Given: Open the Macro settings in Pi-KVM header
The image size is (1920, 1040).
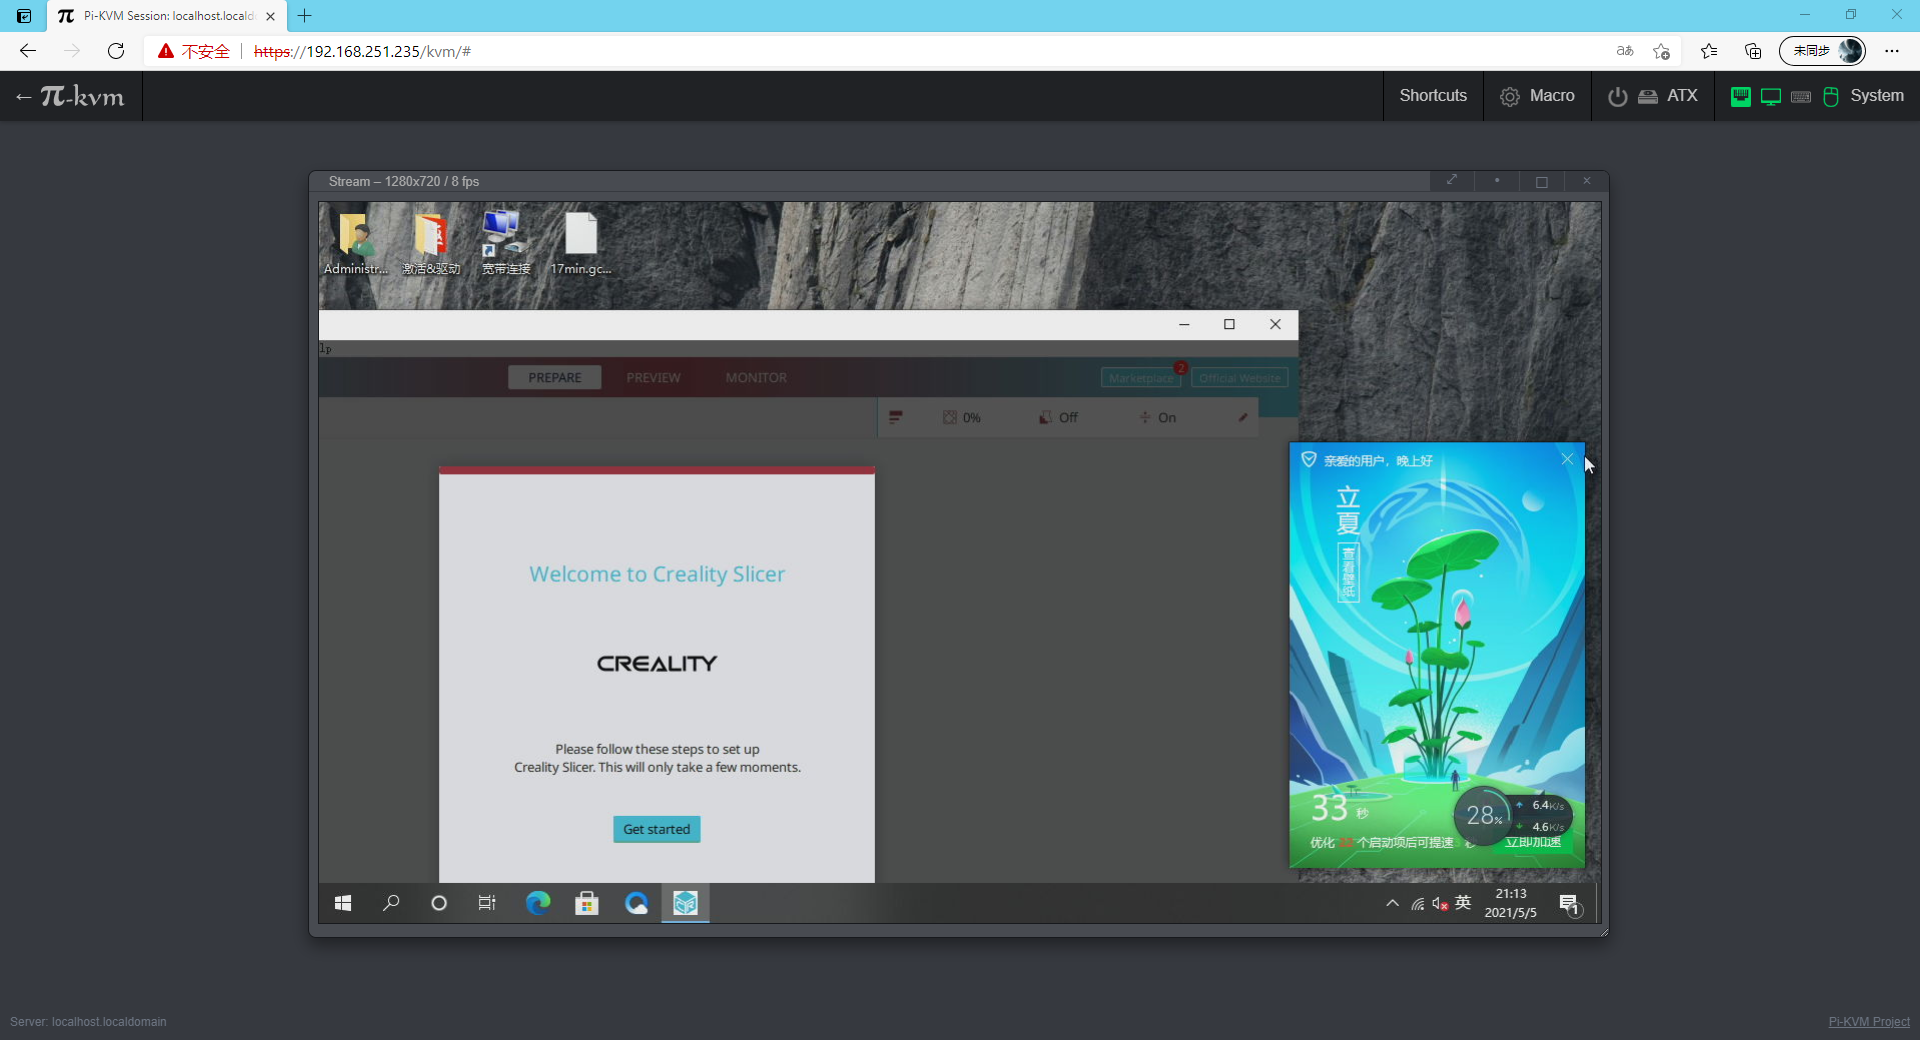Looking at the screenshot, I should coord(1537,96).
